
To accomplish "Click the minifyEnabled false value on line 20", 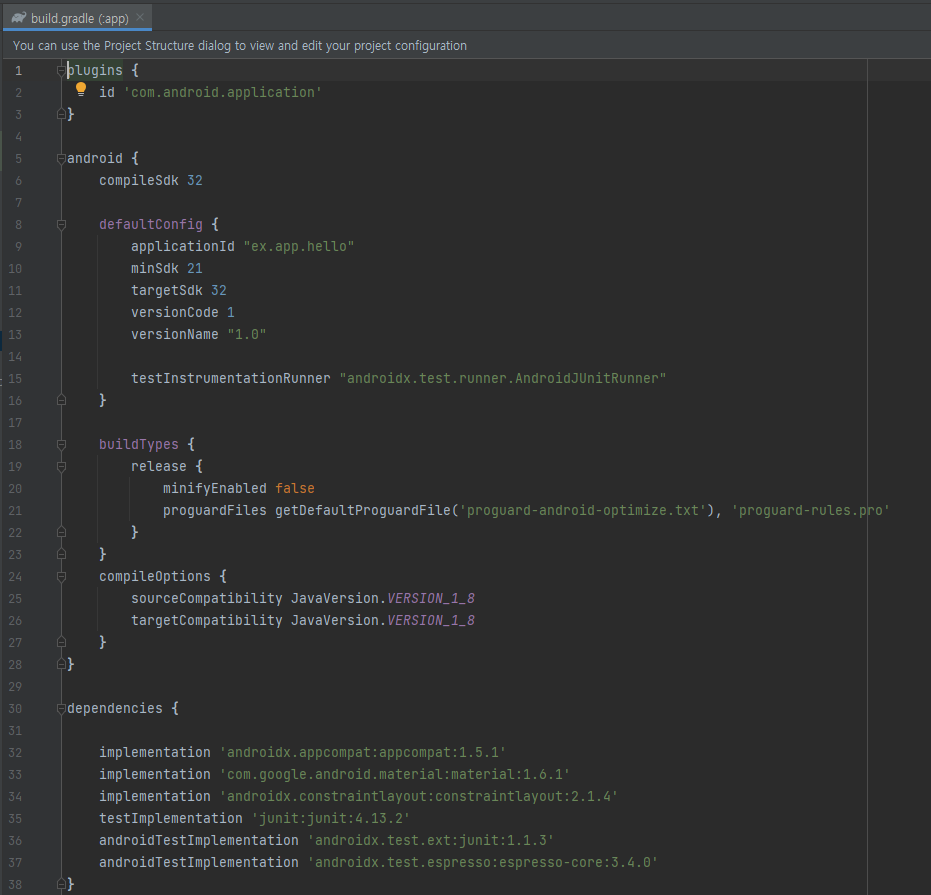I will [x=294, y=488].
